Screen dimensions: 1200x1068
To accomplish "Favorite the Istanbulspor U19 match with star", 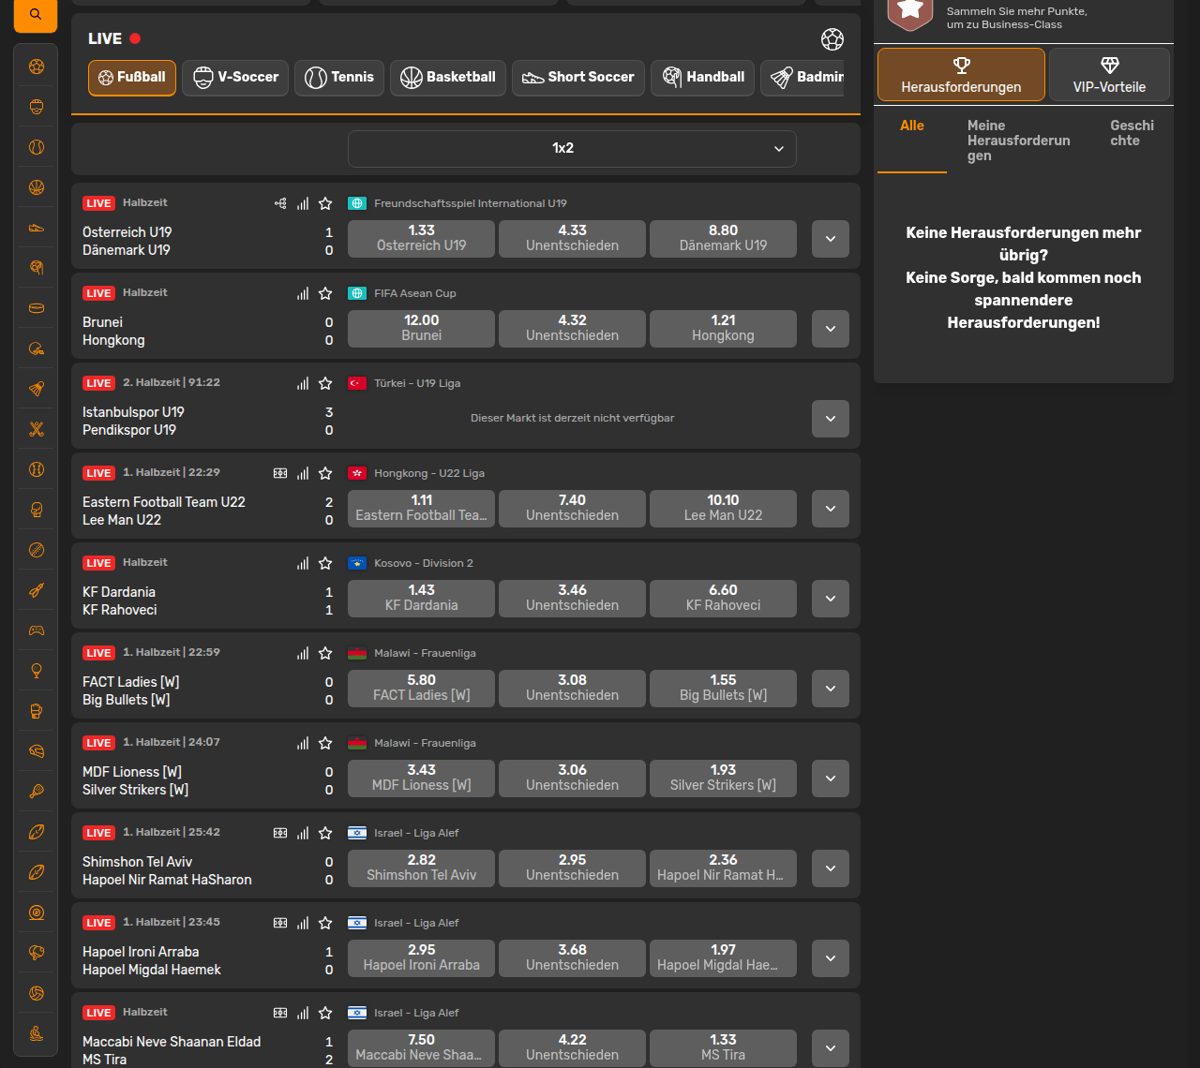I will pyautogui.click(x=325, y=383).
